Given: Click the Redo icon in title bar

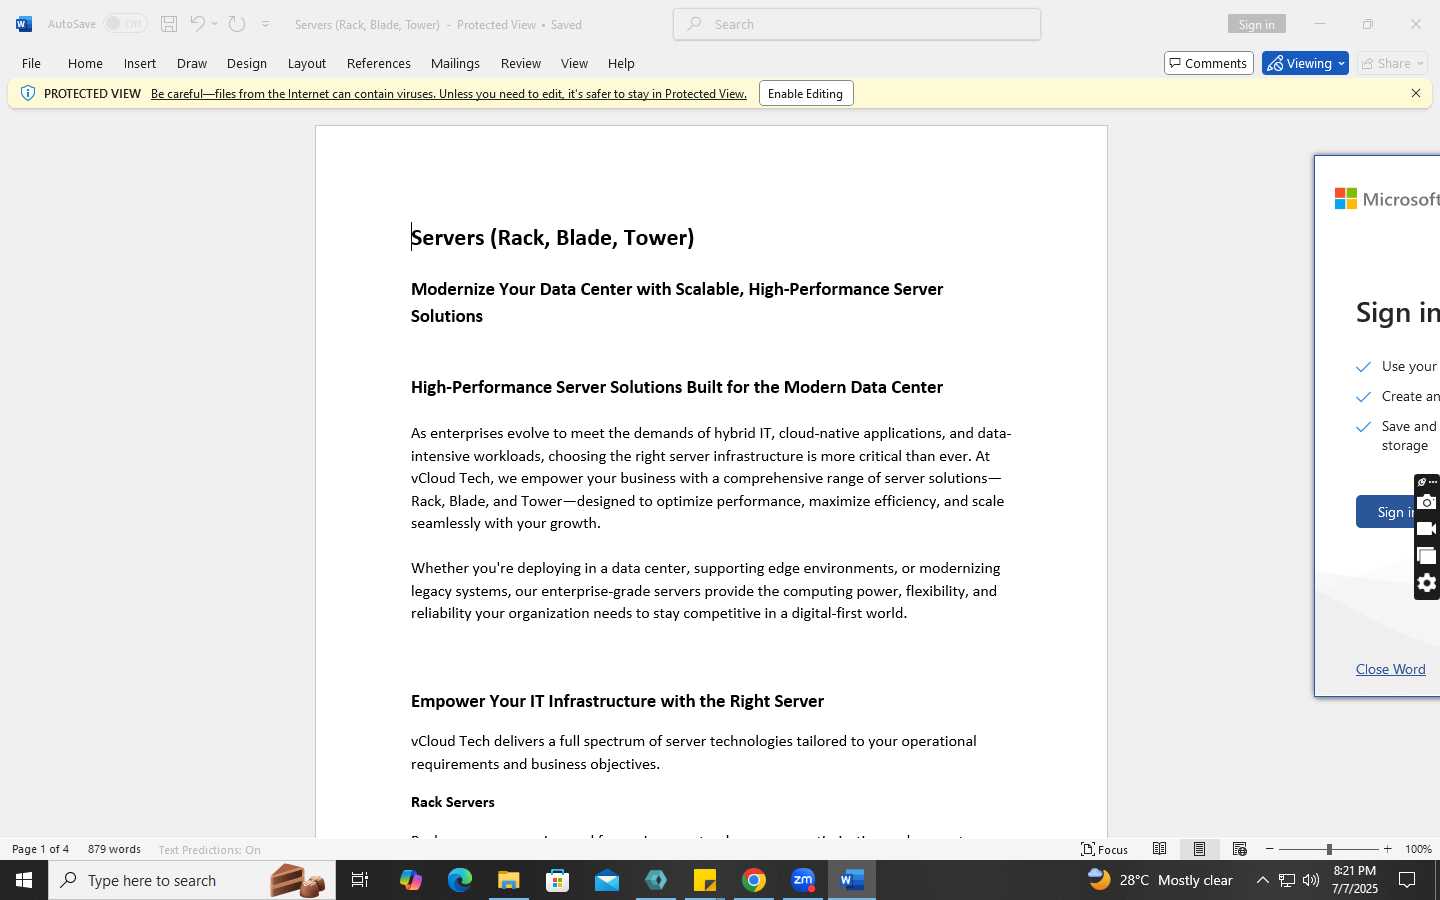Looking at the screenshot, I should (x=237, y=24).
